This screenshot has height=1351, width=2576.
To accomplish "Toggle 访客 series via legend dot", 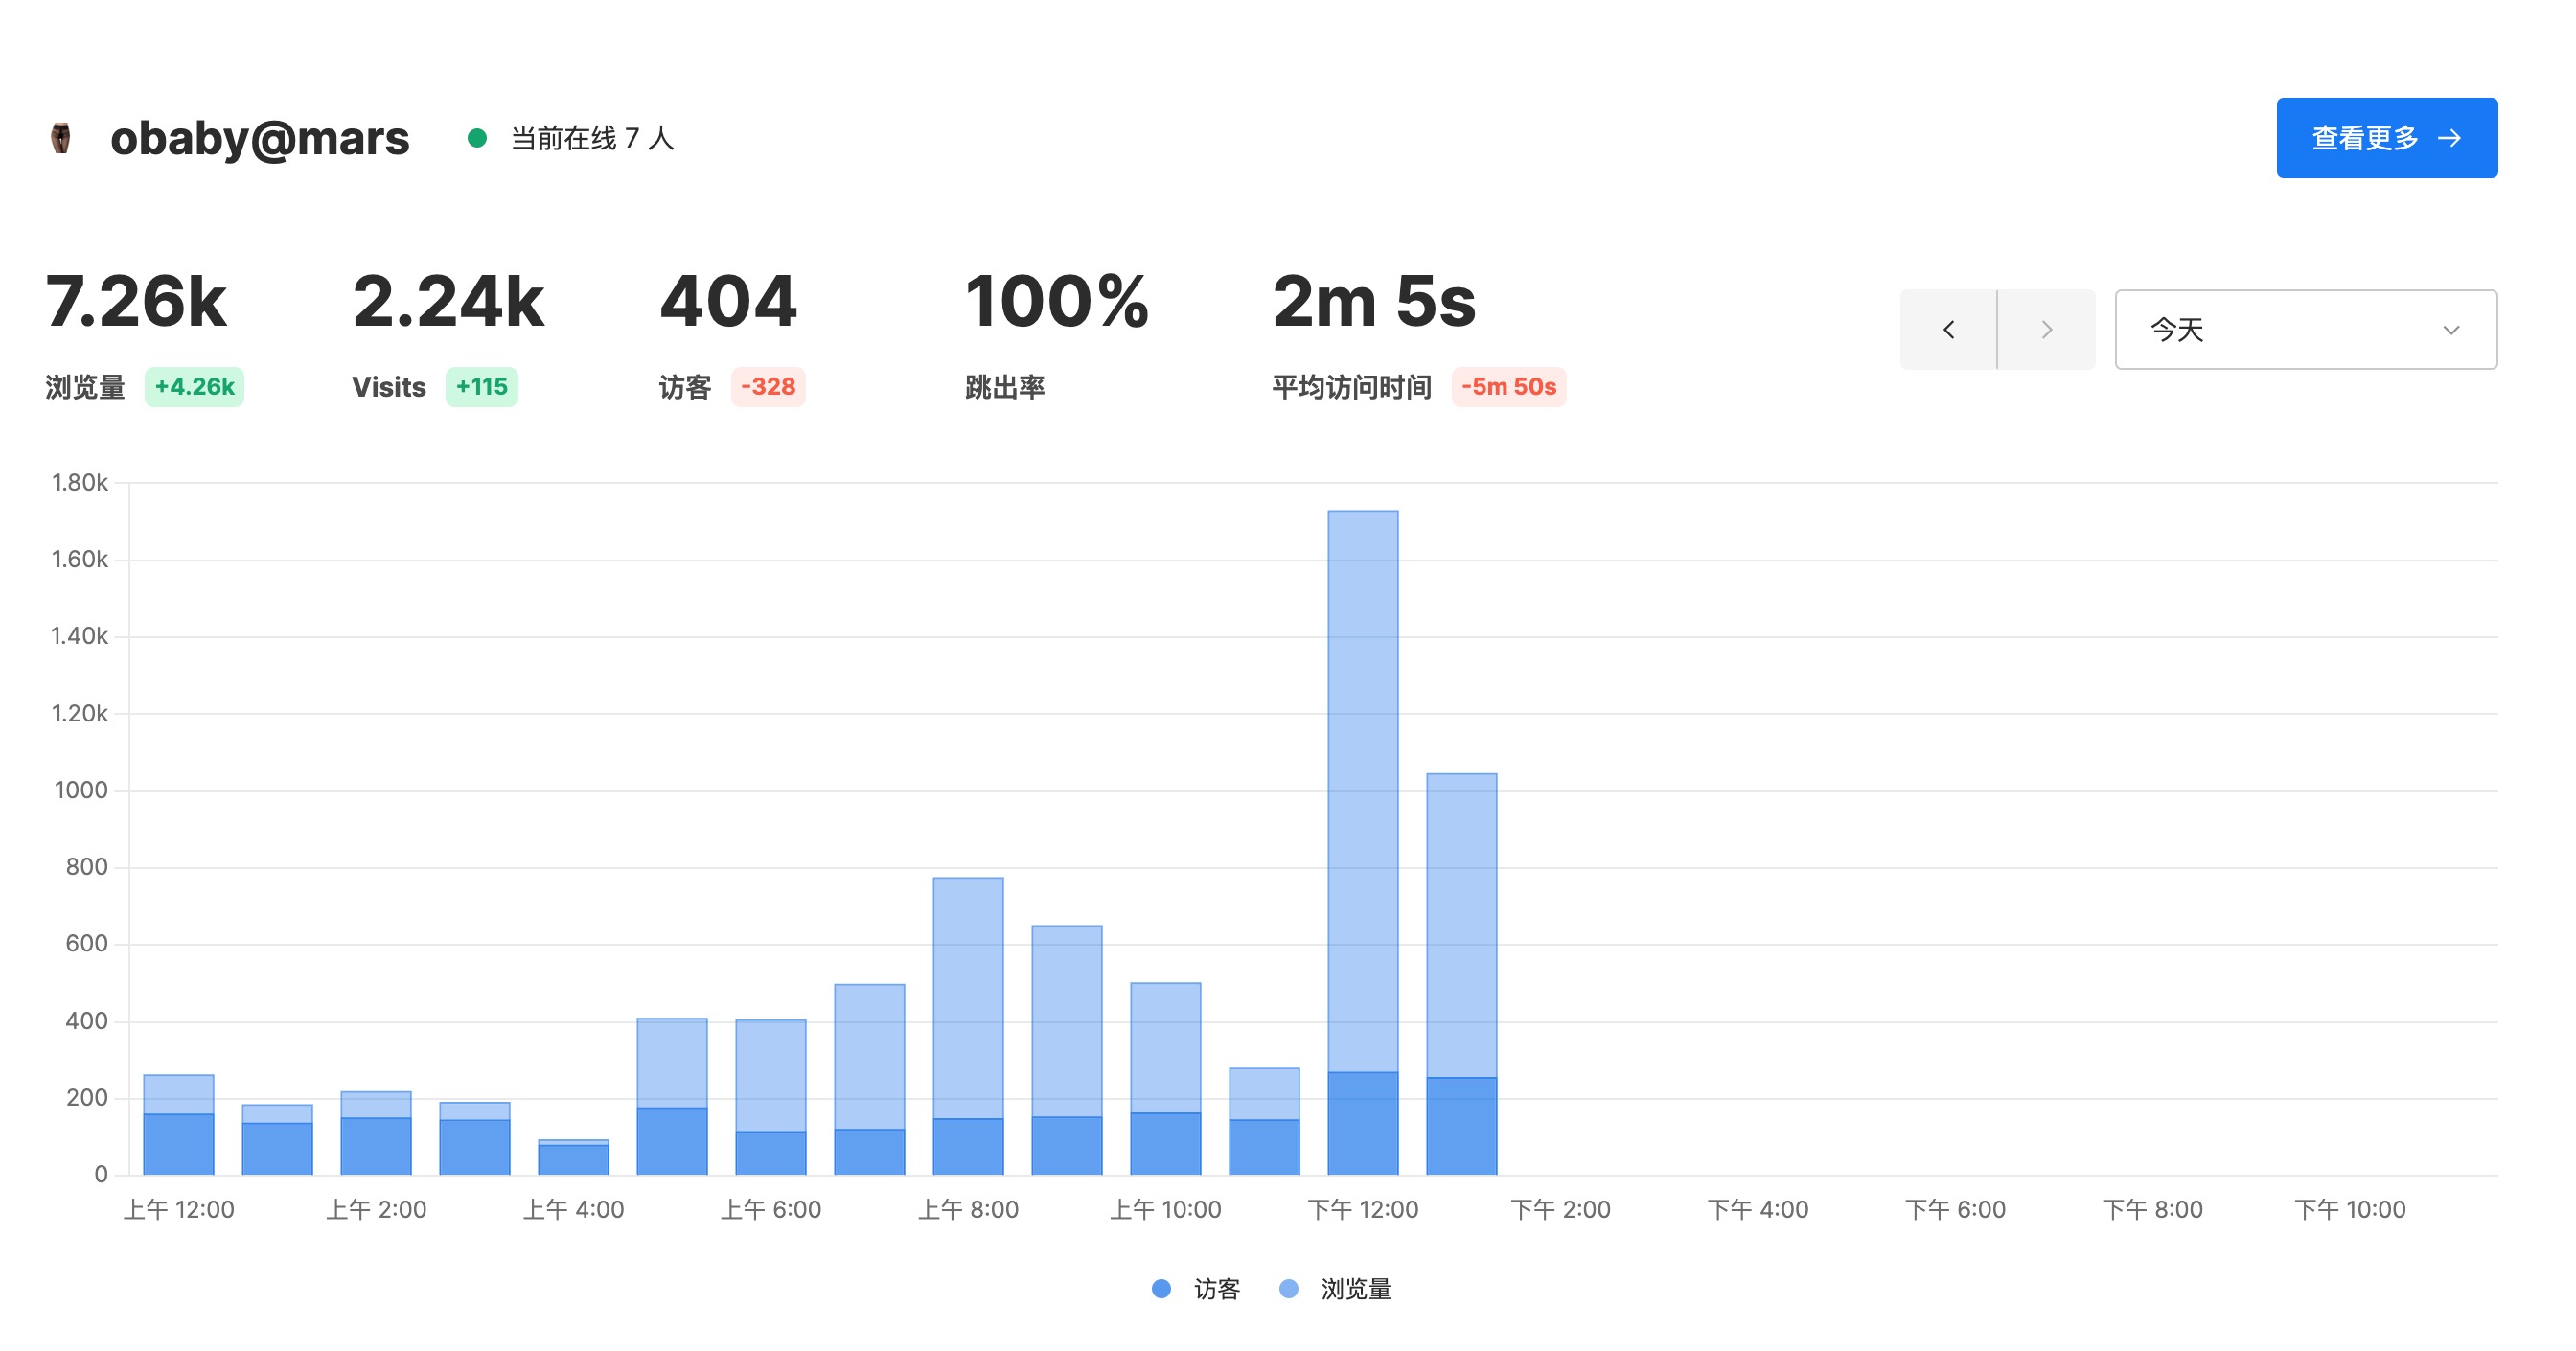I will (1161, 1289).
